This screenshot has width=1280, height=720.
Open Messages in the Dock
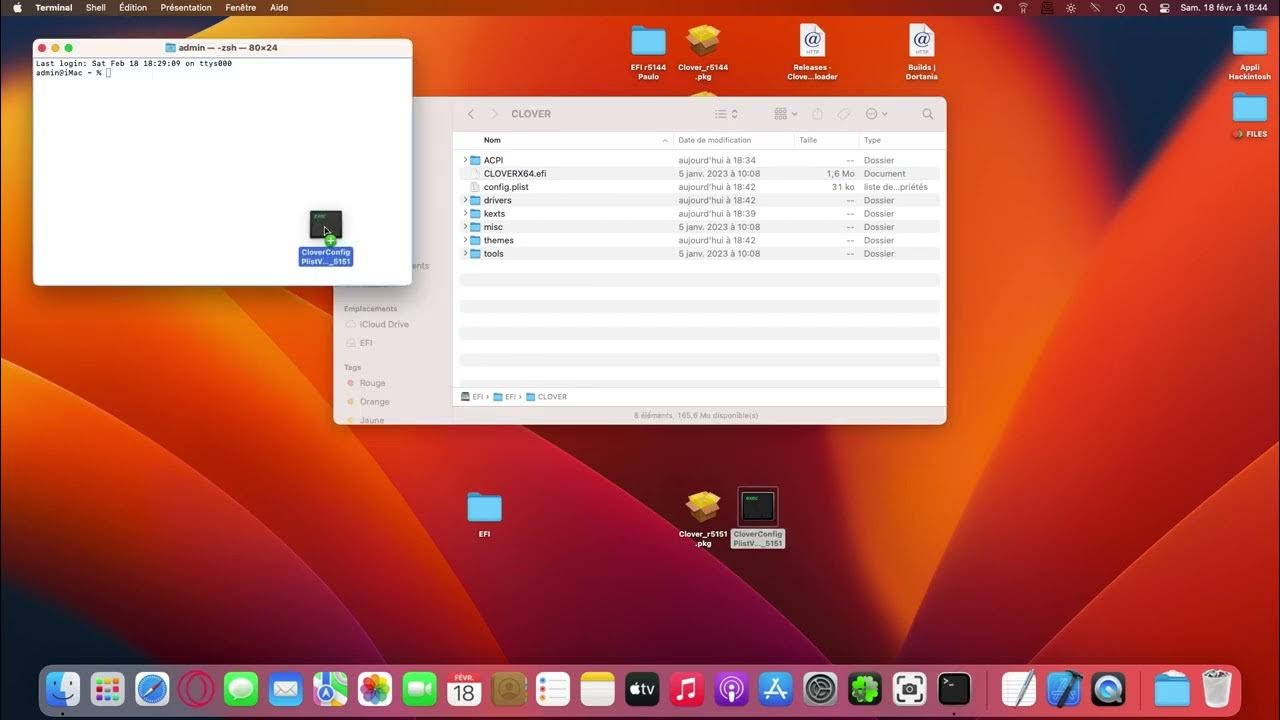click(x=241, y=688)
